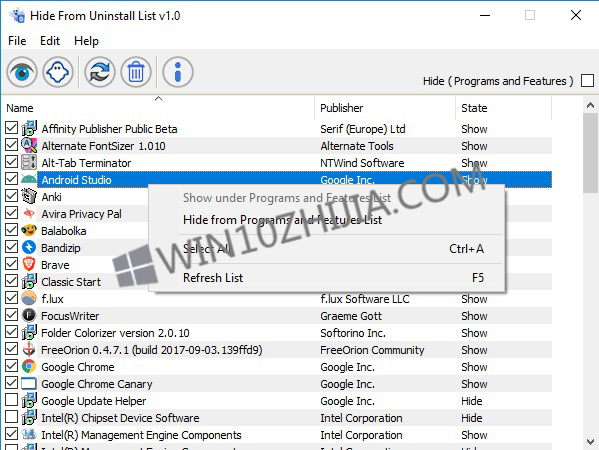Check the Google Update Helper checkbox
The width and height of the screenshot is (599, 450).
(x=11, y=400)
